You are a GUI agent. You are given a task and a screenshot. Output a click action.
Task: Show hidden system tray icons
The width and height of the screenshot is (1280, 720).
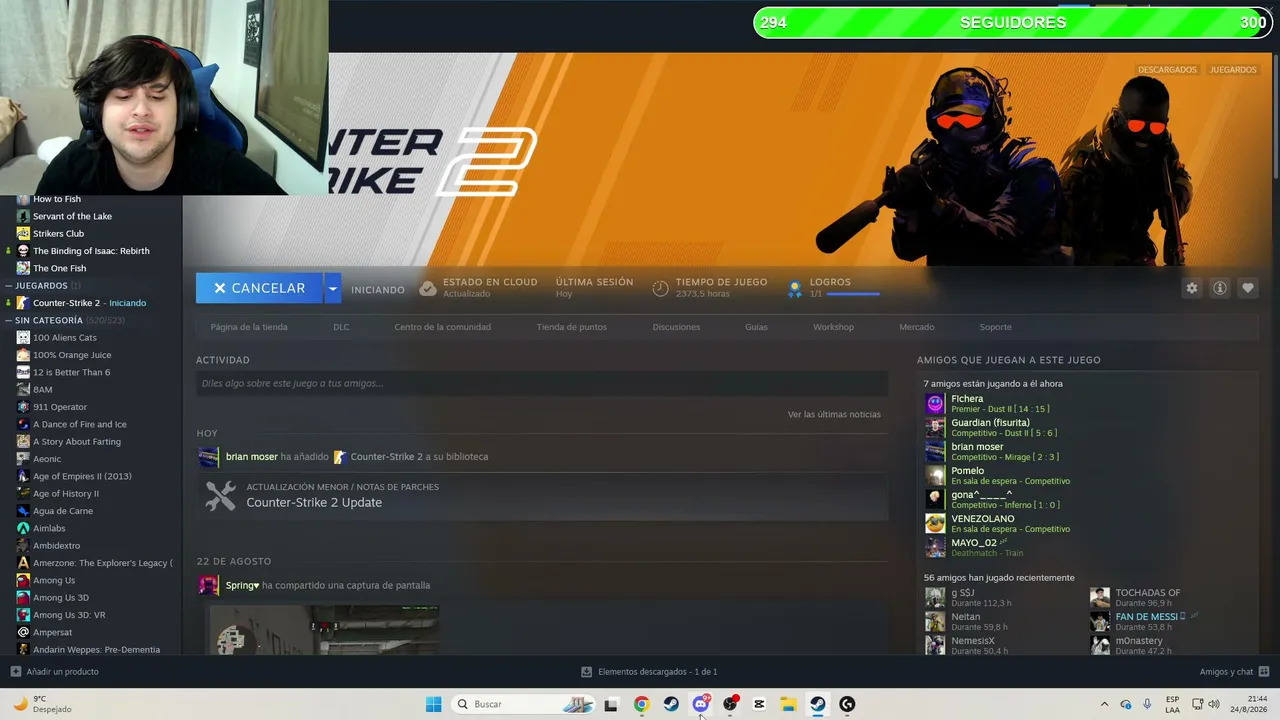1104,704
